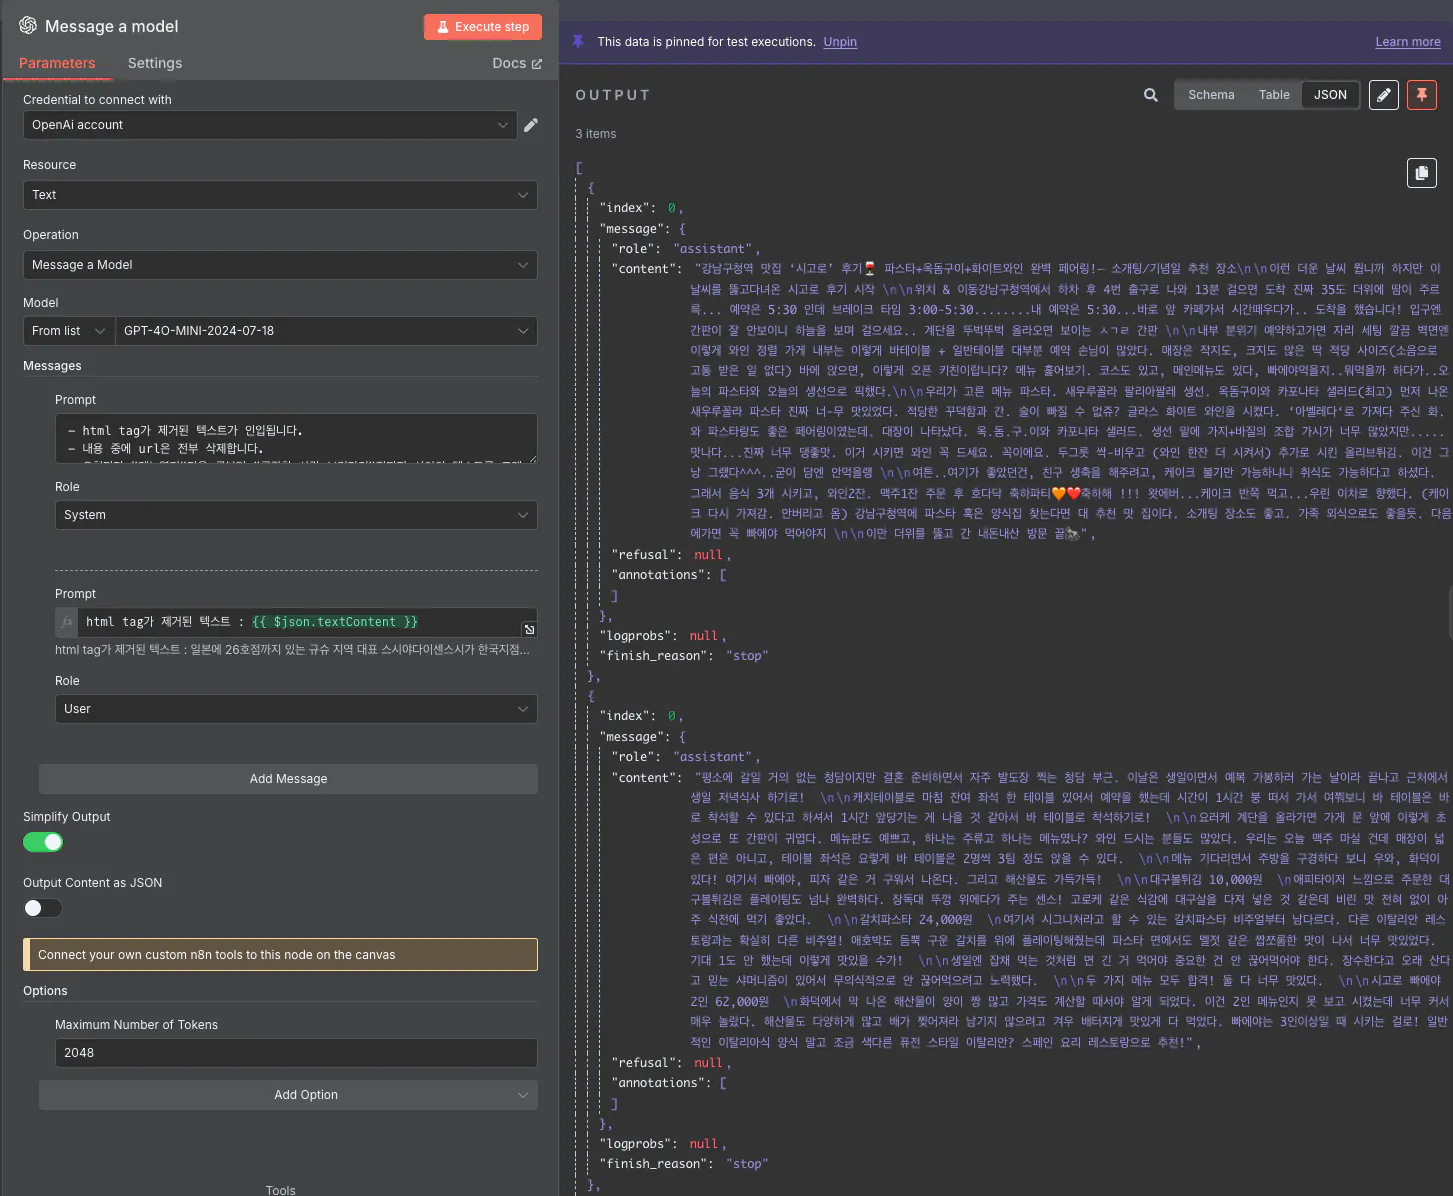Open the Docs link
The image size is (1453, 1196).
(x=517, y=63)
